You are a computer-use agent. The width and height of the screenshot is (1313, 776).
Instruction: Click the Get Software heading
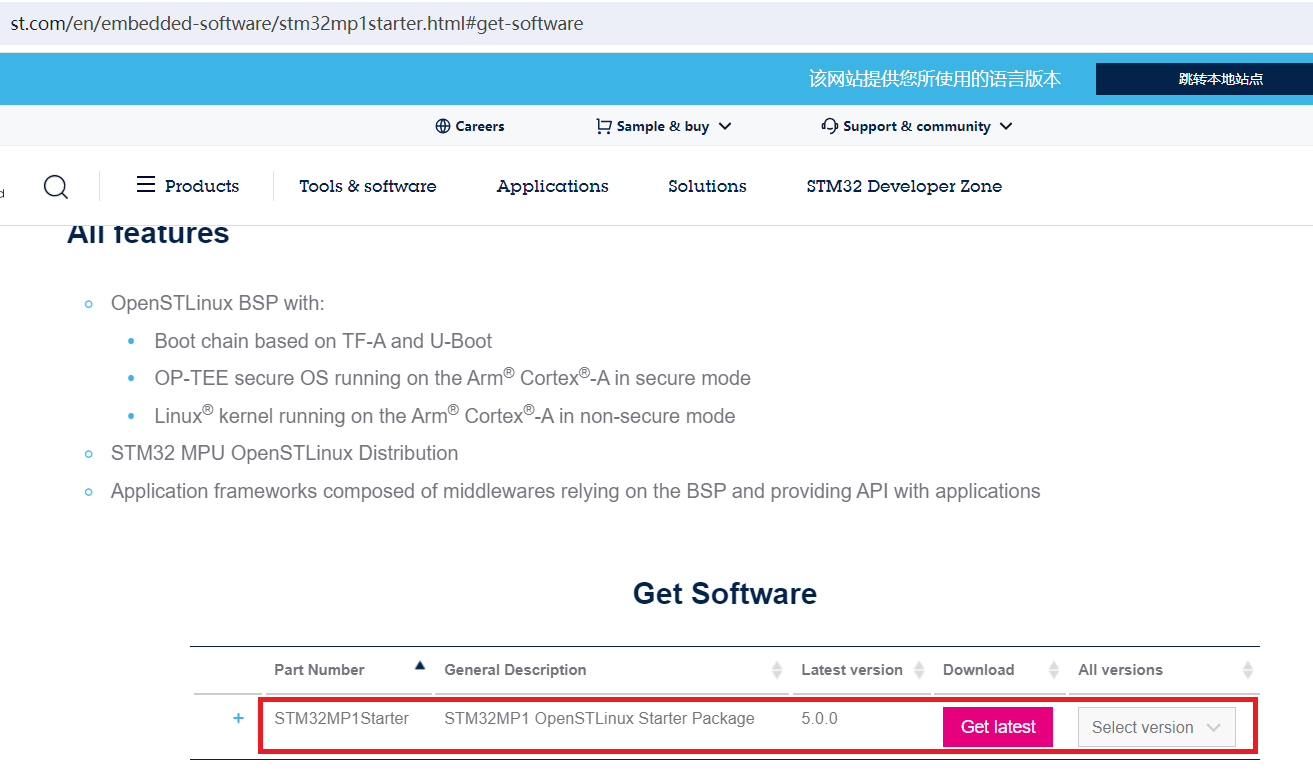click(725, 593)
